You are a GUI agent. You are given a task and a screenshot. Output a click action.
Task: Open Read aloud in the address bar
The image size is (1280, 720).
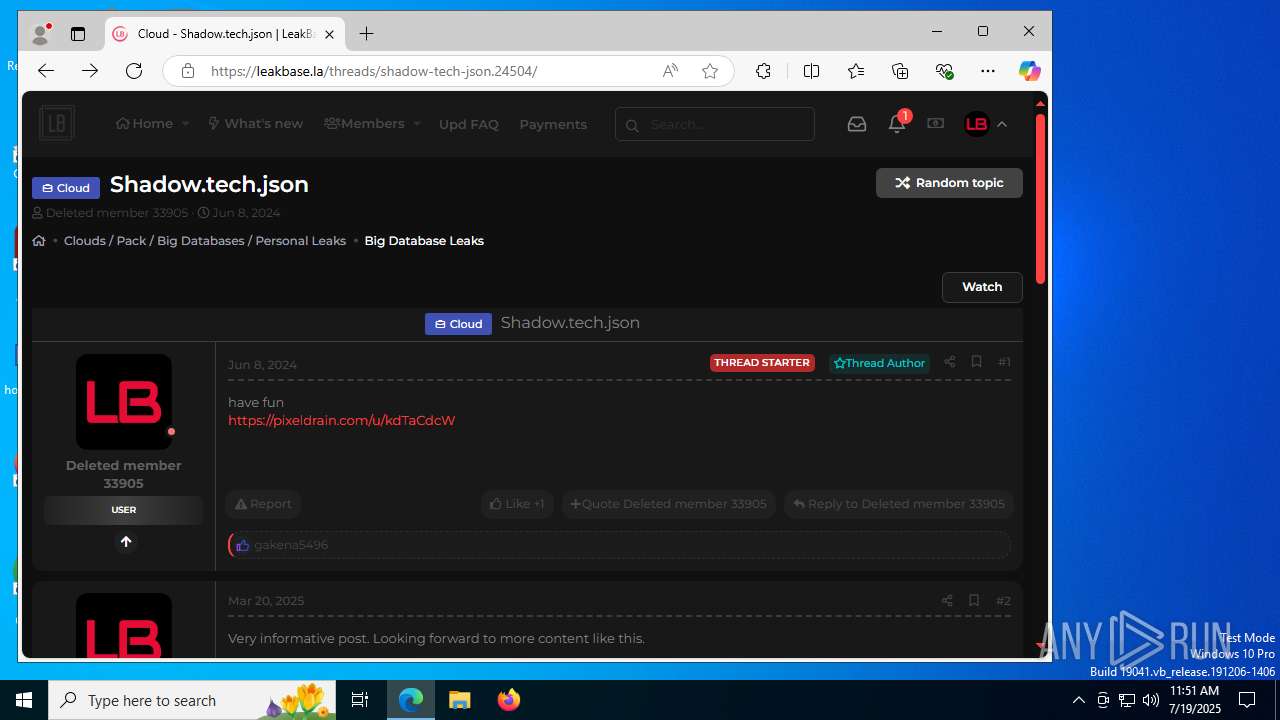(x=670, y=71)
